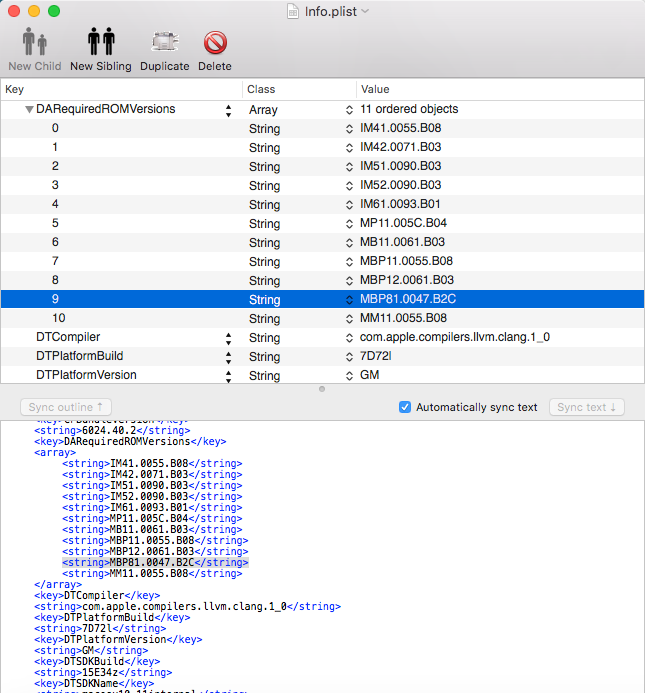Click the Class column header
645x693 pixels.
tap(299, 89)
